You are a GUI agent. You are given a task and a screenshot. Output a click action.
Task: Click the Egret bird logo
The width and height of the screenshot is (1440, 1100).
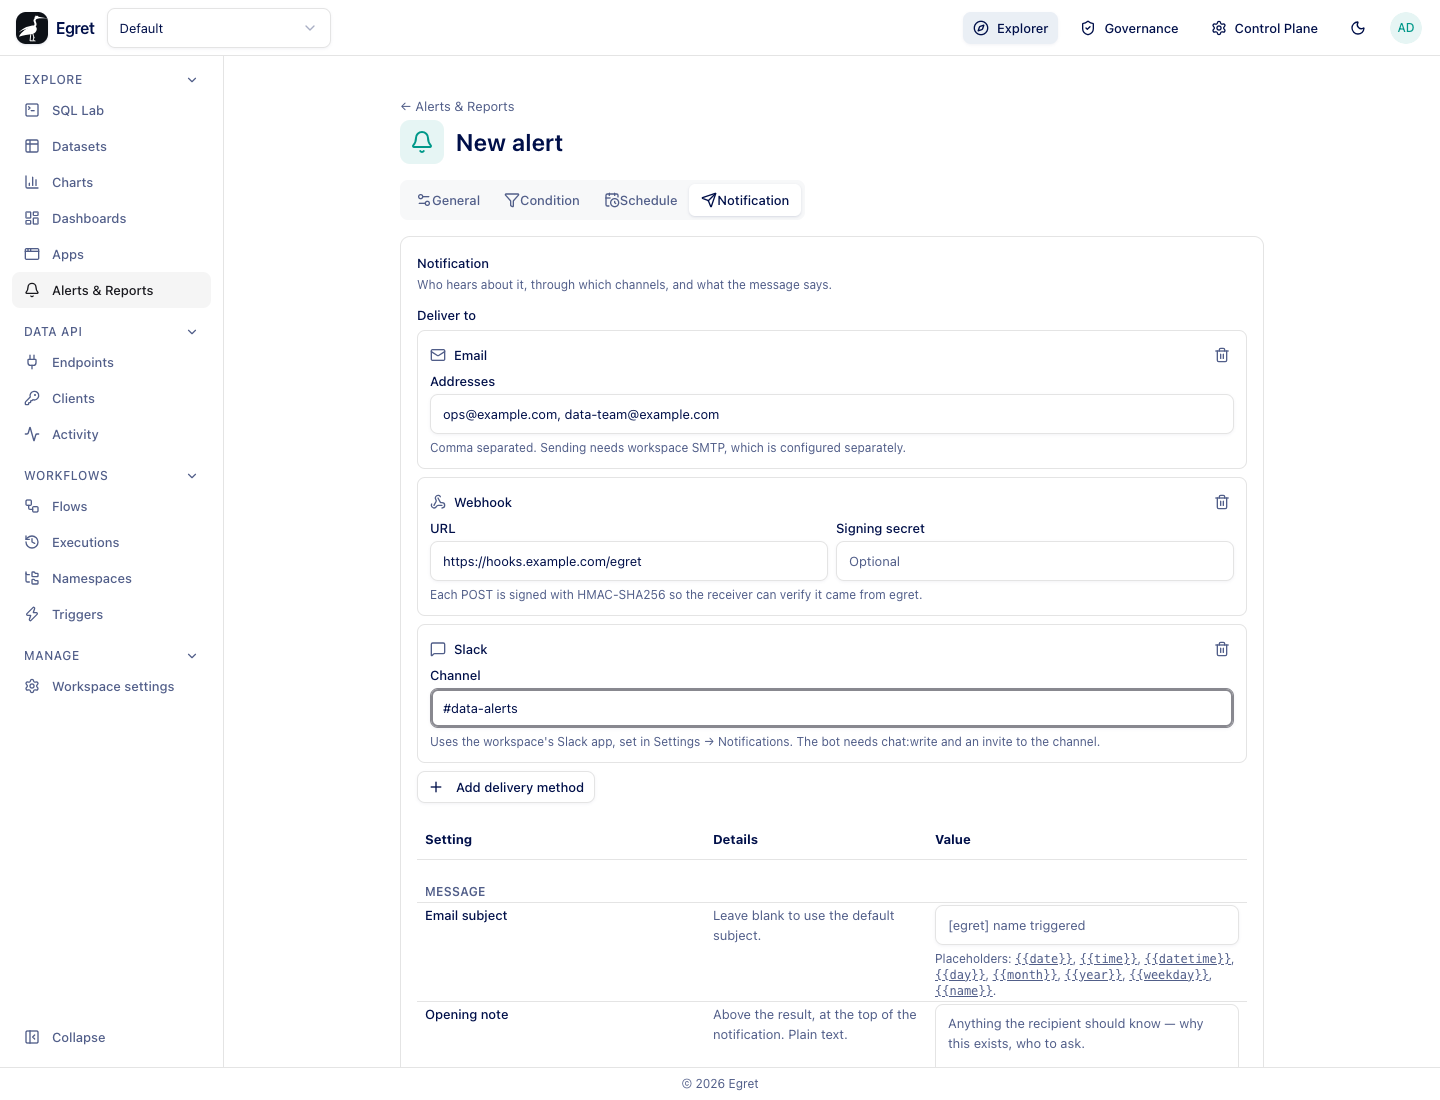click(x=32, y=28)
